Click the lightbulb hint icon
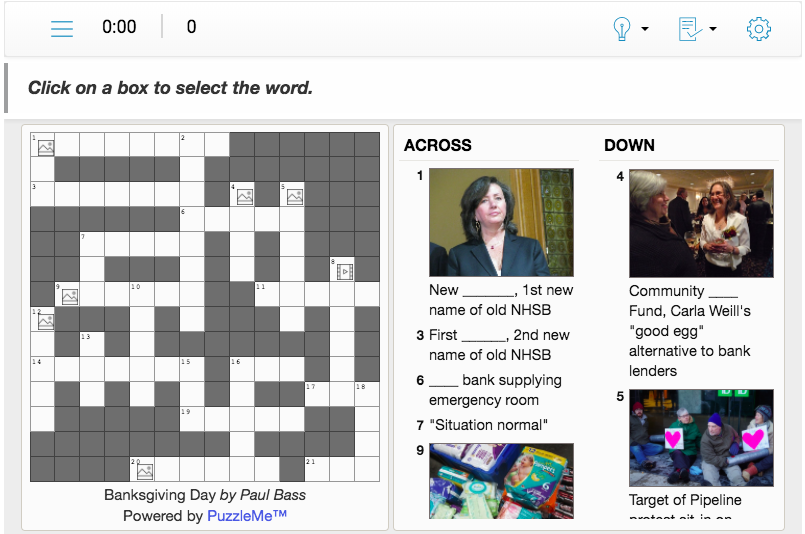This screenshot has width=805, height=534. click(x=622, y=29)
